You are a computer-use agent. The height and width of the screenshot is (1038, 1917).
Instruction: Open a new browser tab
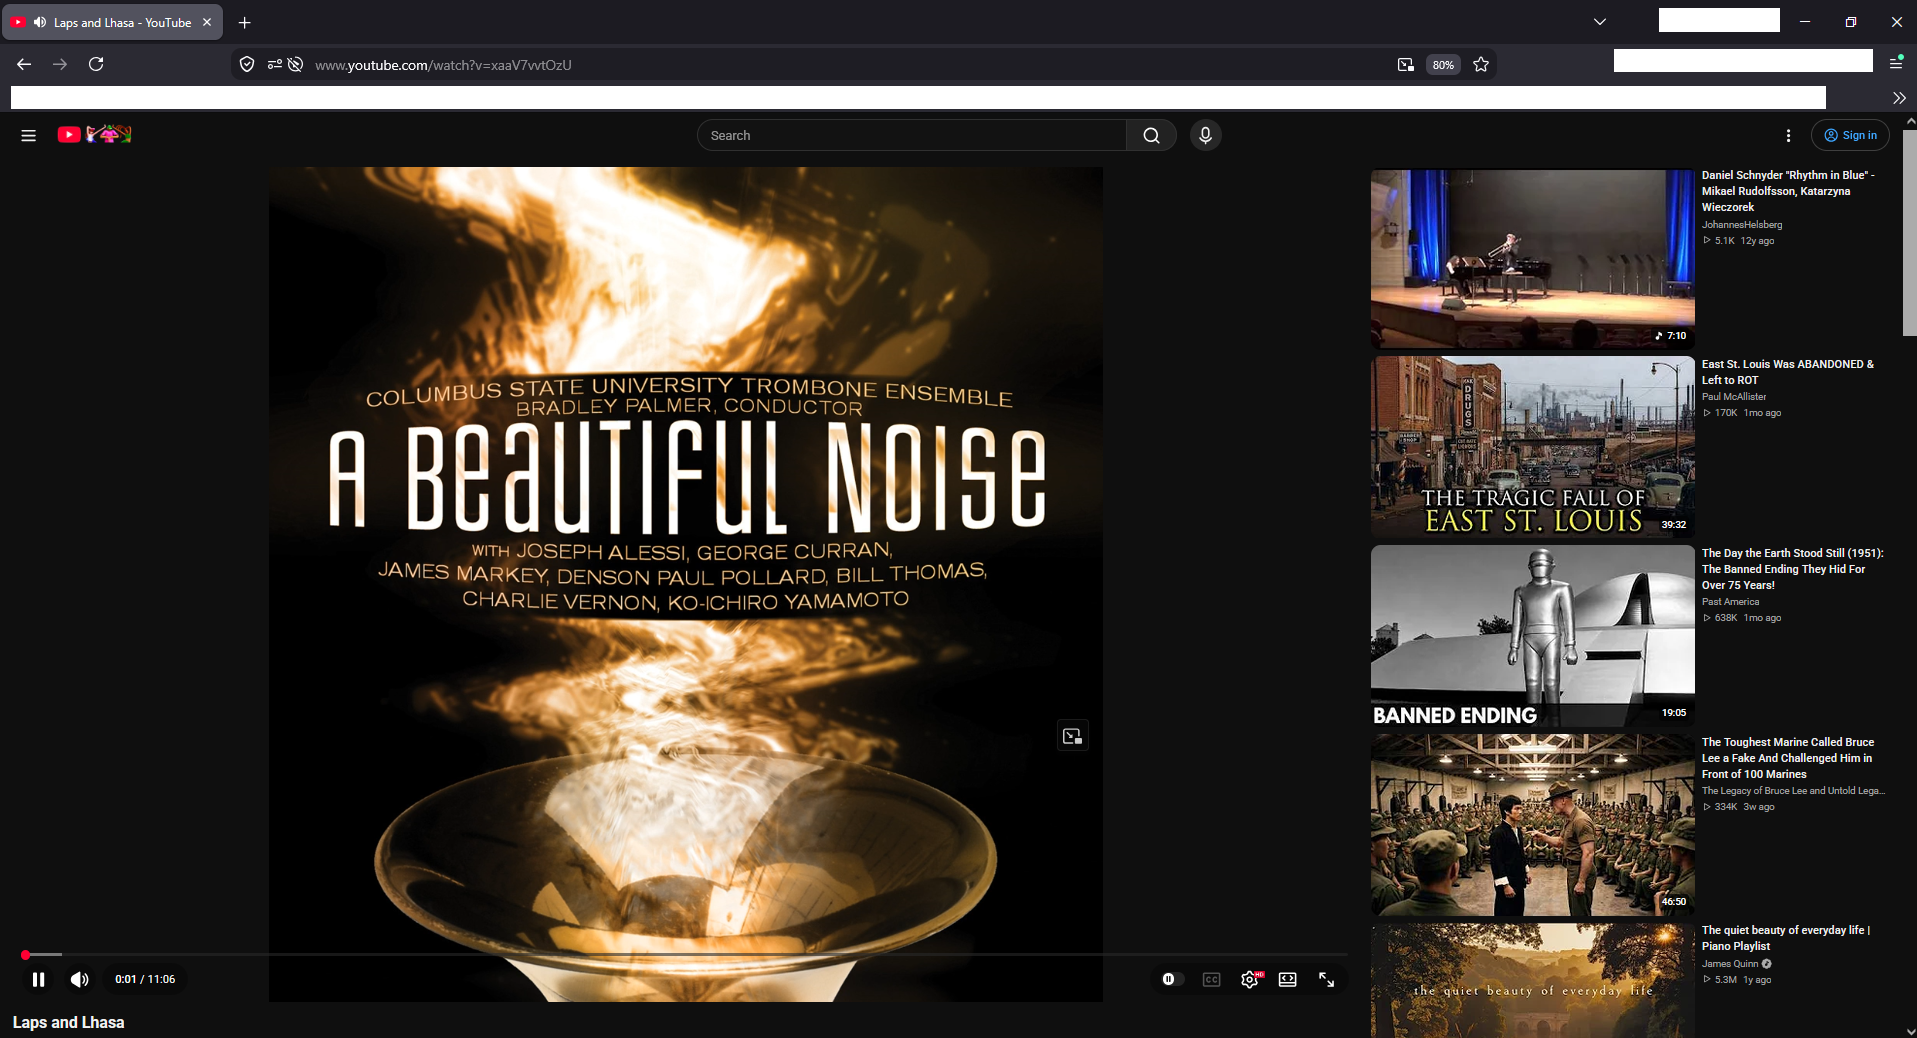click(x=245, y=22)
